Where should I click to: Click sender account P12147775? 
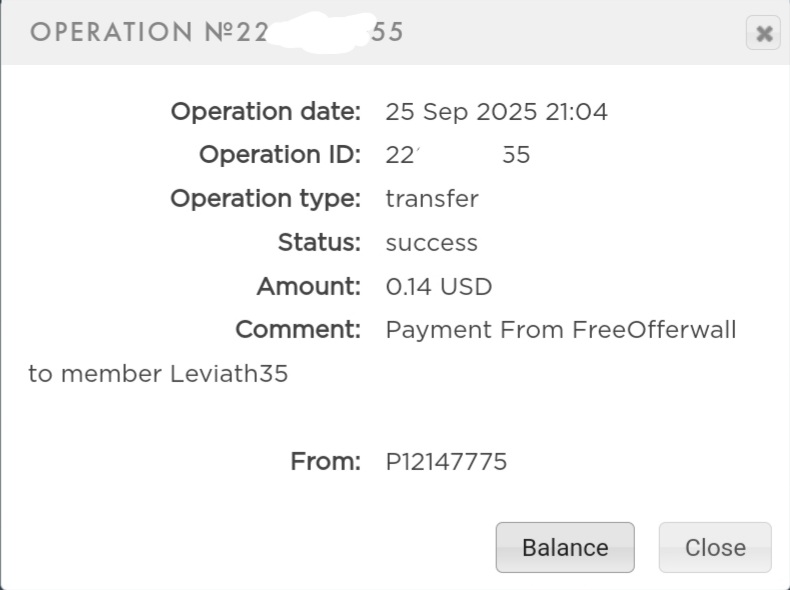[x=446, y=462]
